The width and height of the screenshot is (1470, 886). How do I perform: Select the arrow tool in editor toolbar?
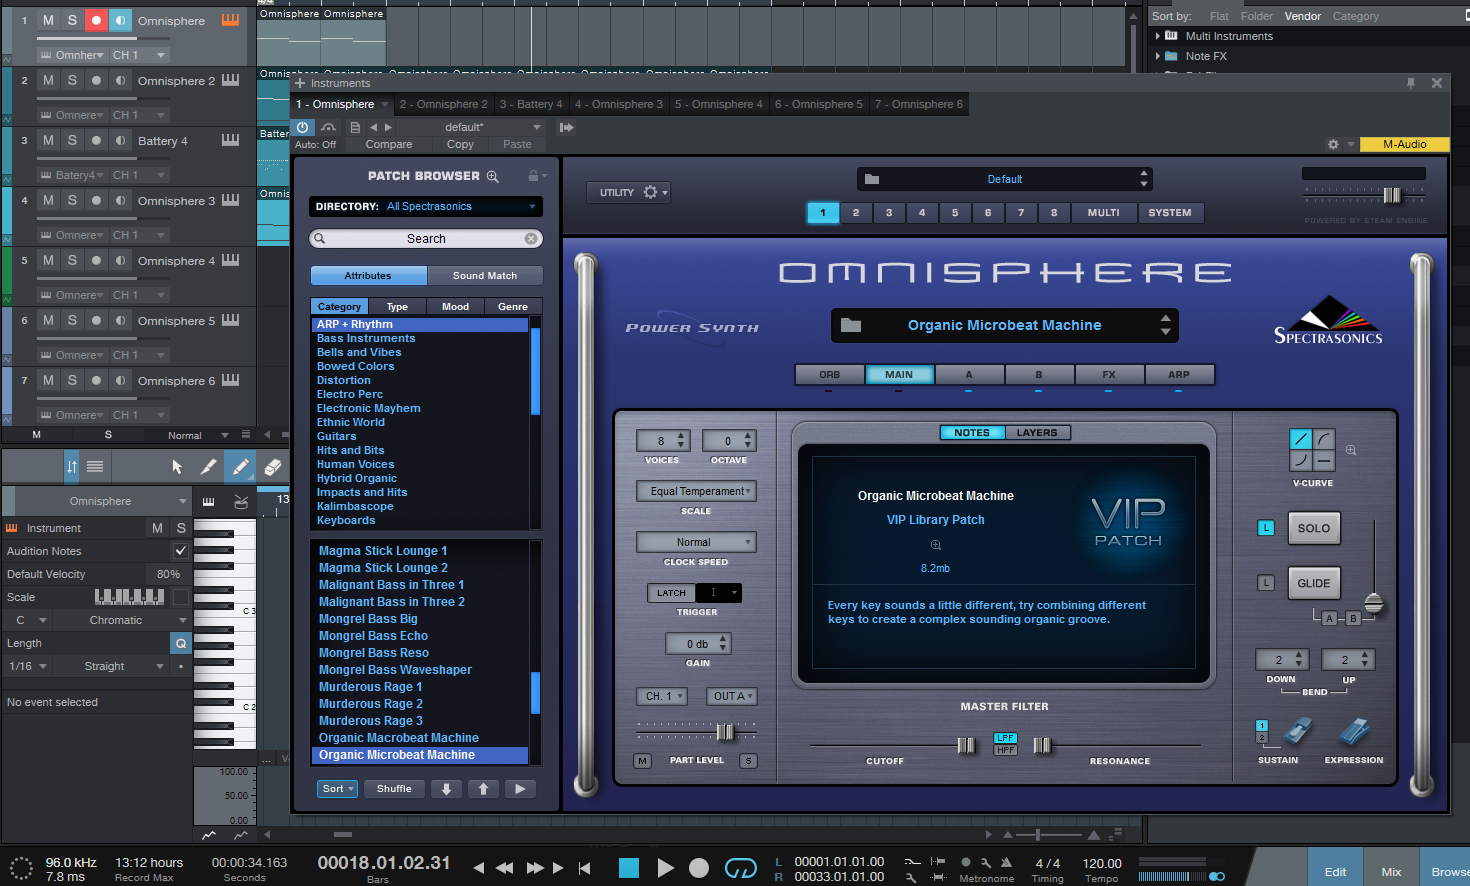[x=177, y=466]
